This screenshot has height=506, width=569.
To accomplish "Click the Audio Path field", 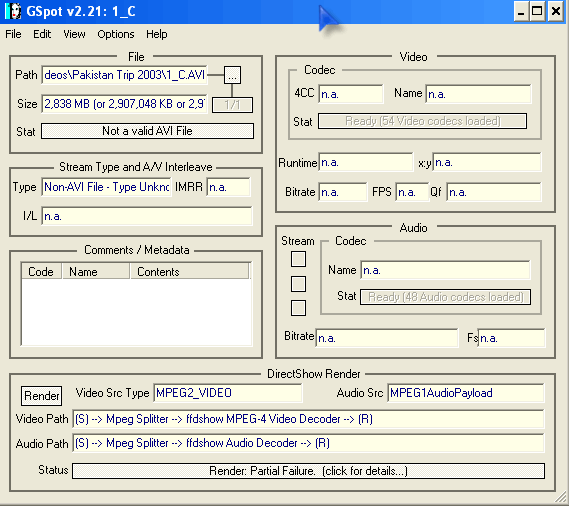I will (308, 443).
